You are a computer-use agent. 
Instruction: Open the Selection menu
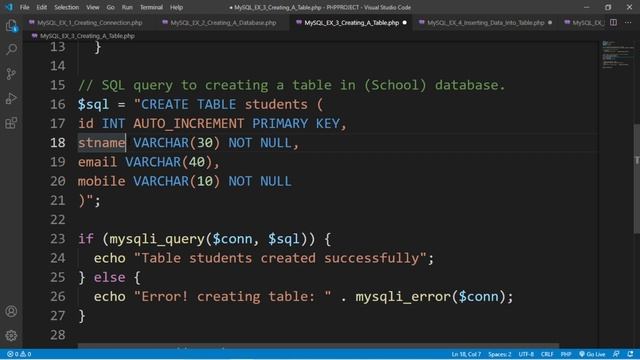[67, 7]
